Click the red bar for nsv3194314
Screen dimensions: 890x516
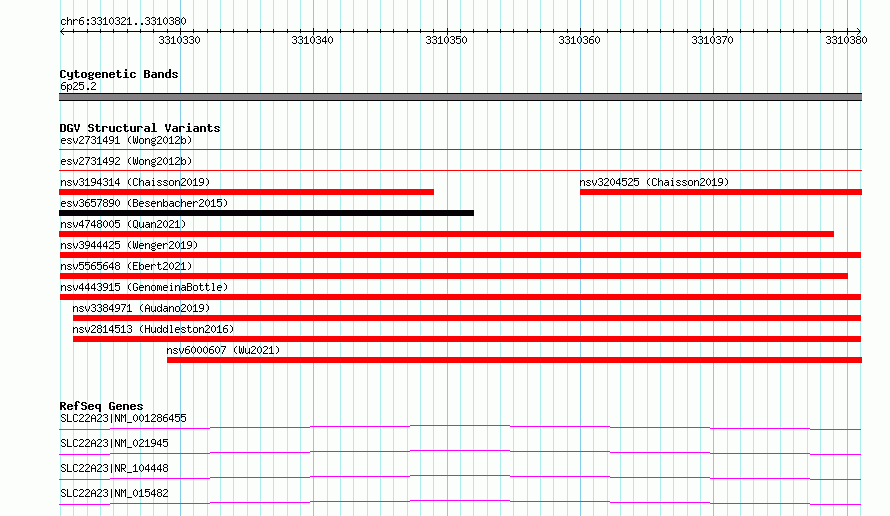(x=246, y=192)
